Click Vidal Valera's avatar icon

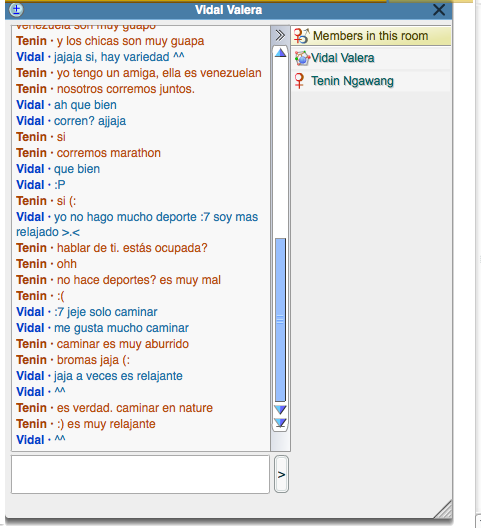pos(302,58)
